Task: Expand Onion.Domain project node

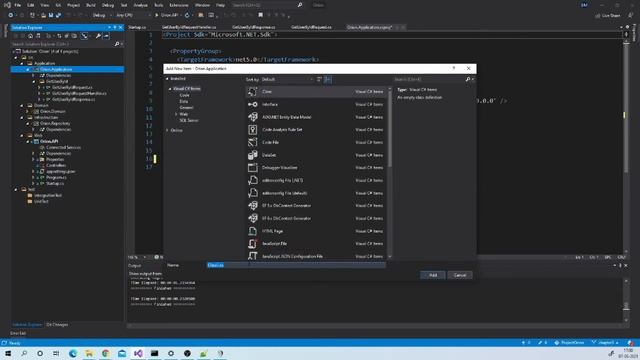Action: (x=28, y=111)
